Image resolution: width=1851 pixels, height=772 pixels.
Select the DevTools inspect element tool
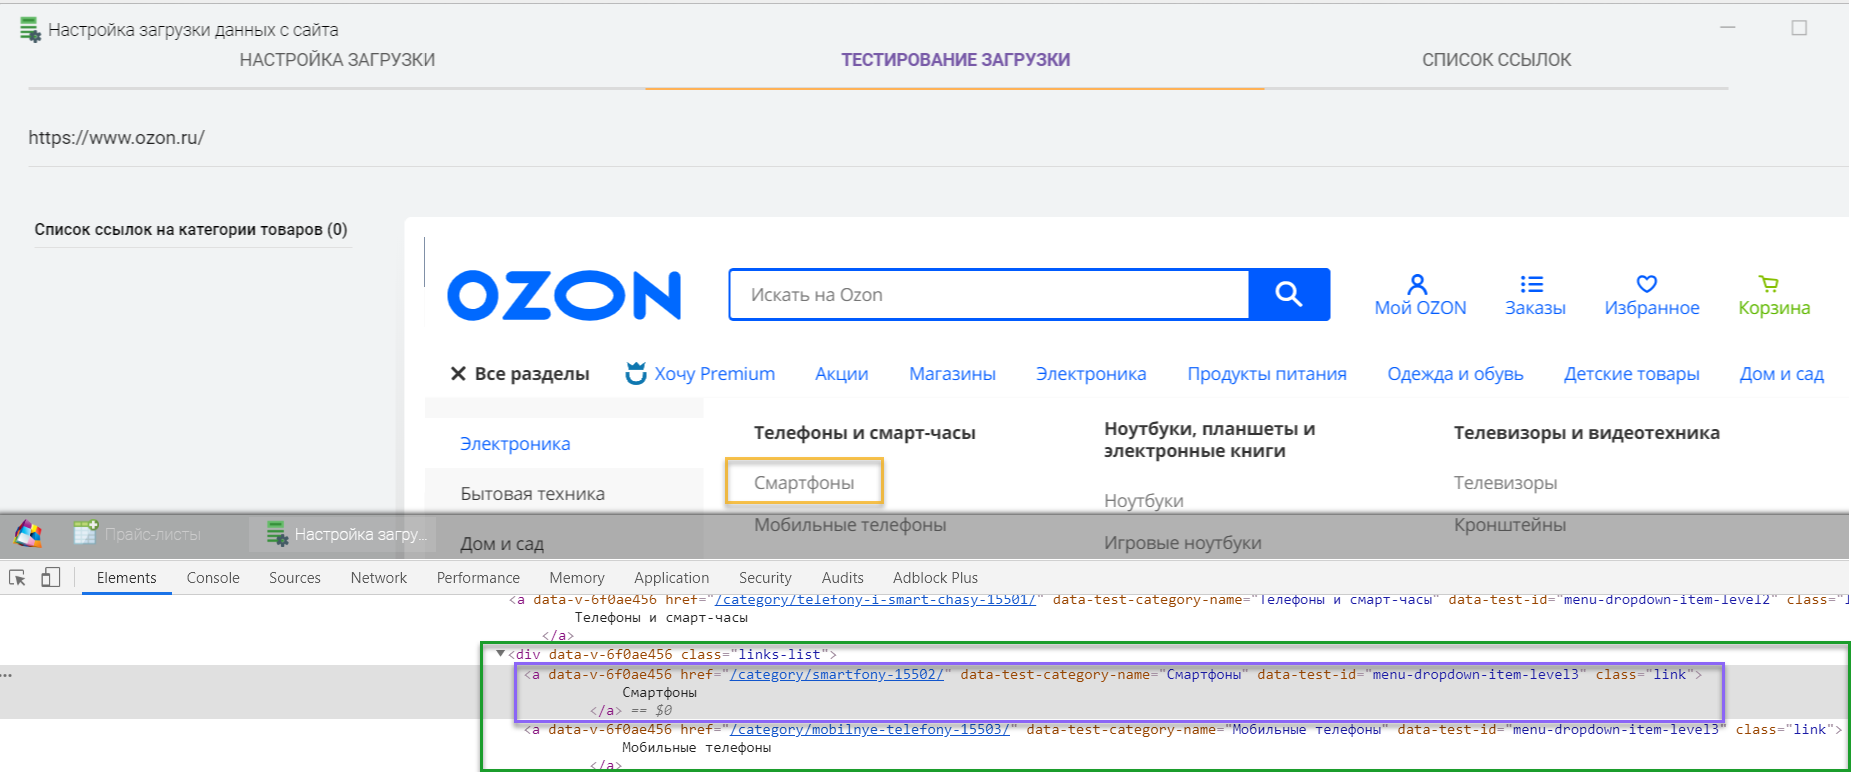pyautogui.click(x=17, y=578)
